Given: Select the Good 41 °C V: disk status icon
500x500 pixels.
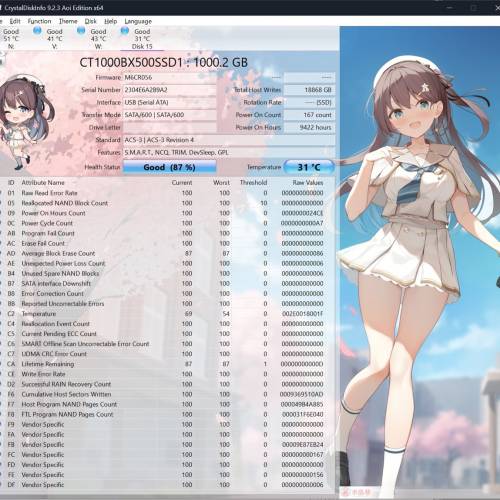Looking at the screenshot, I should (x=37, y=31).
